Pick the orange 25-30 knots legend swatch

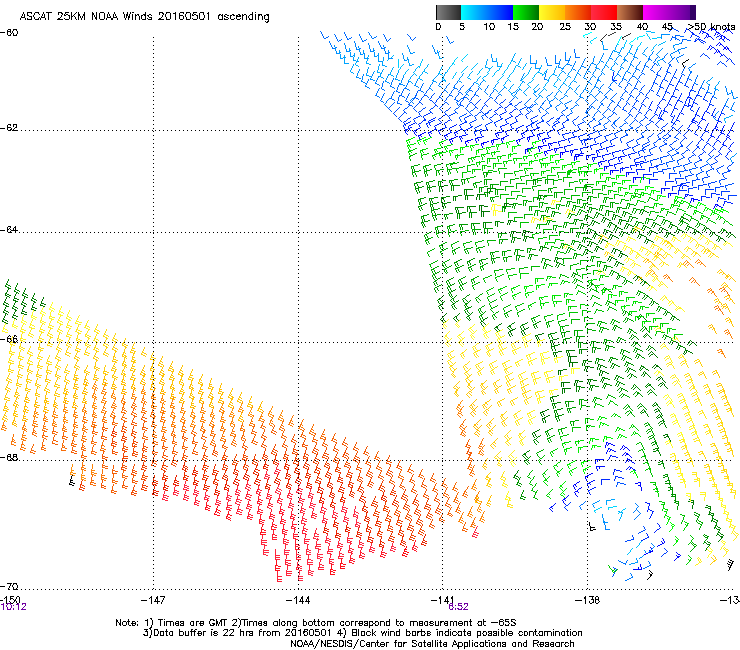click(578, 12)
